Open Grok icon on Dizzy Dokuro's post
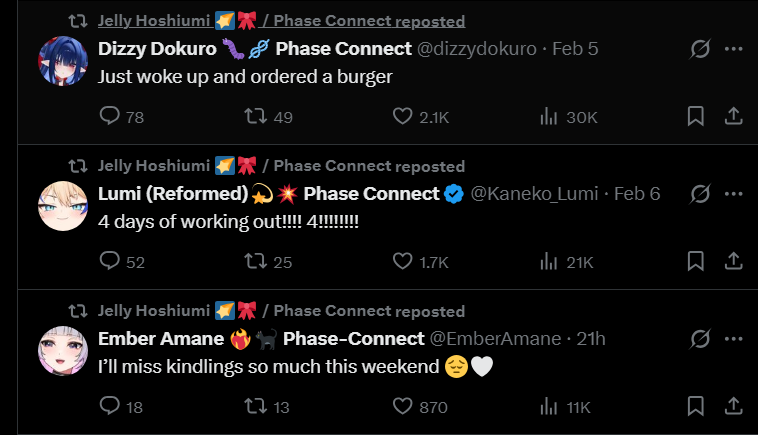The image size is (758, 435). tap(700, 49)
